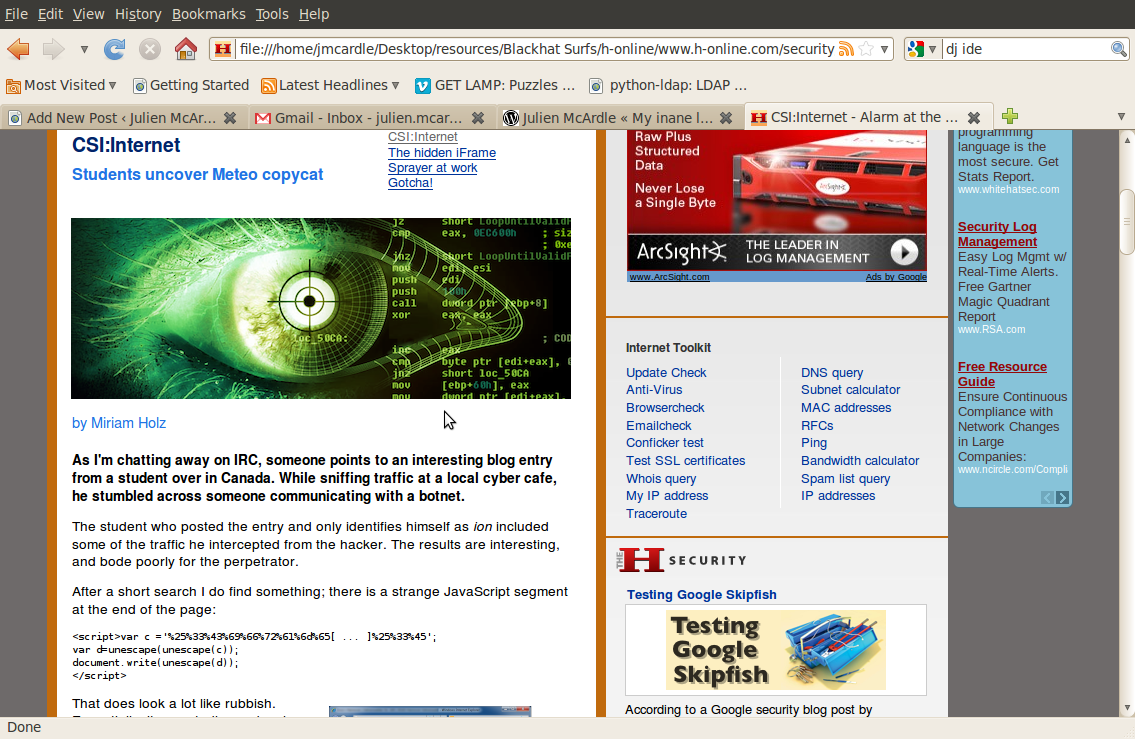This screenshot has height=739, width=1135.
Task: Click the Google search engine icon
Action: point(916,49)
